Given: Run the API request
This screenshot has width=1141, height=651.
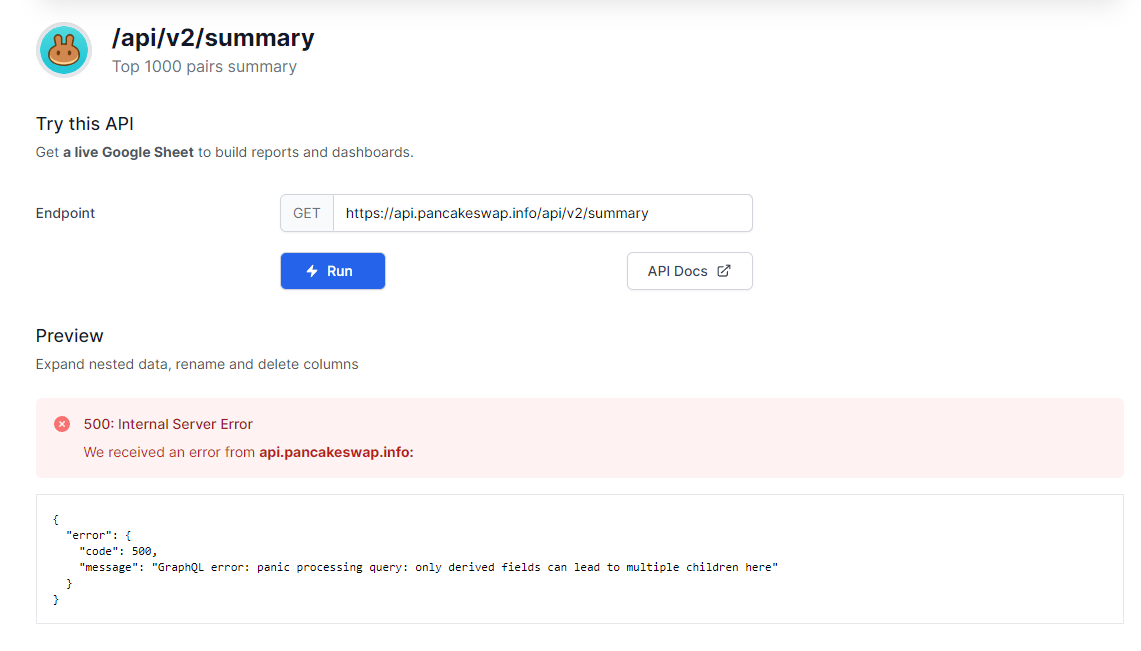Looking at the screenshot, I should coord(333,271).
